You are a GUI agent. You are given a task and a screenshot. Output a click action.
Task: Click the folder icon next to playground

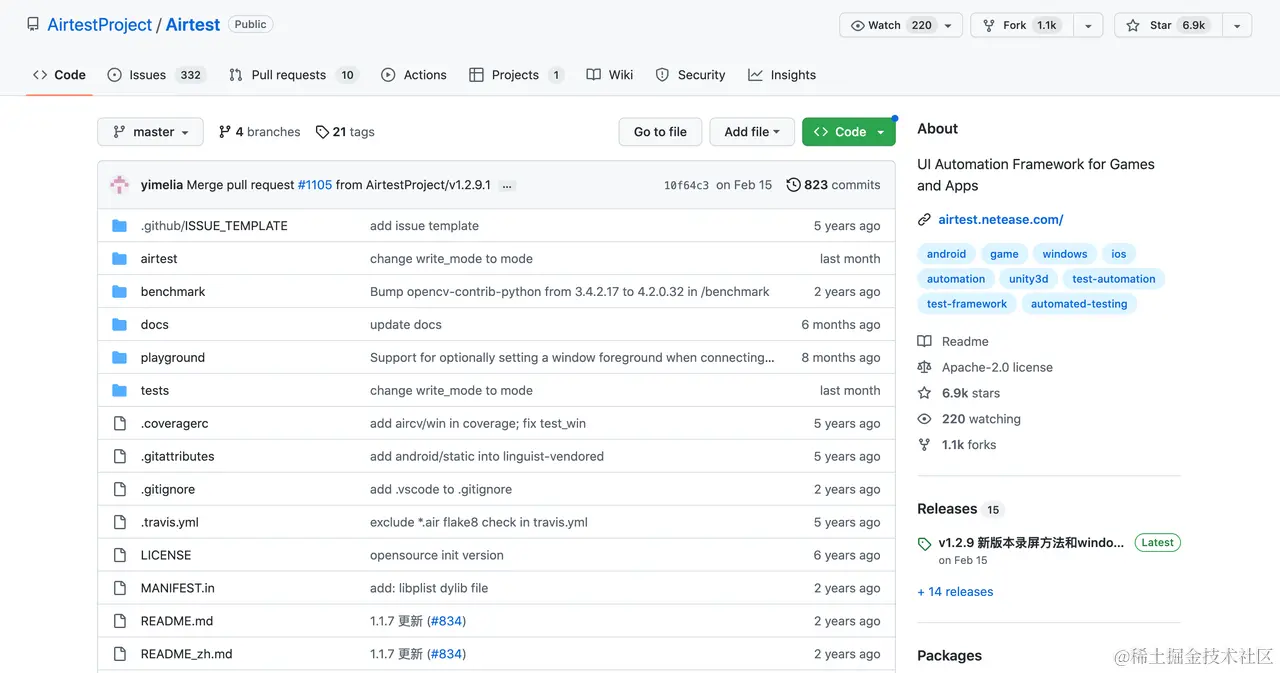tap(120, 358)
